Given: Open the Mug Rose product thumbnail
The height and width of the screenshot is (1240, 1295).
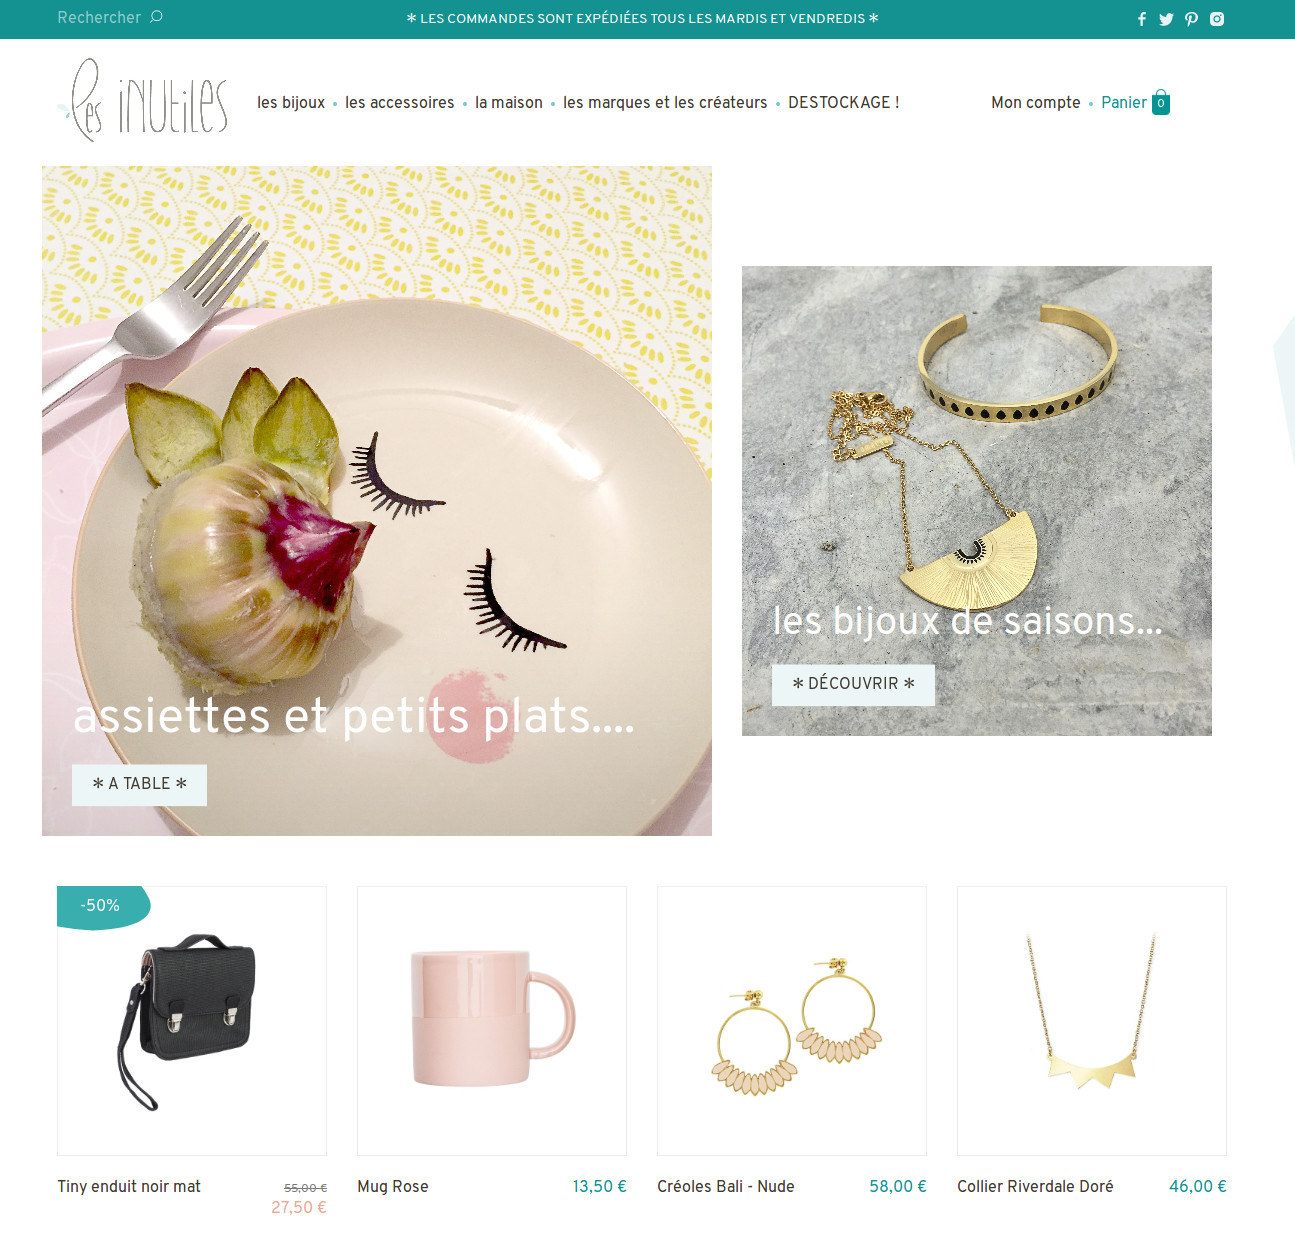Looking at the screenshot, I should click(492, 1021).
